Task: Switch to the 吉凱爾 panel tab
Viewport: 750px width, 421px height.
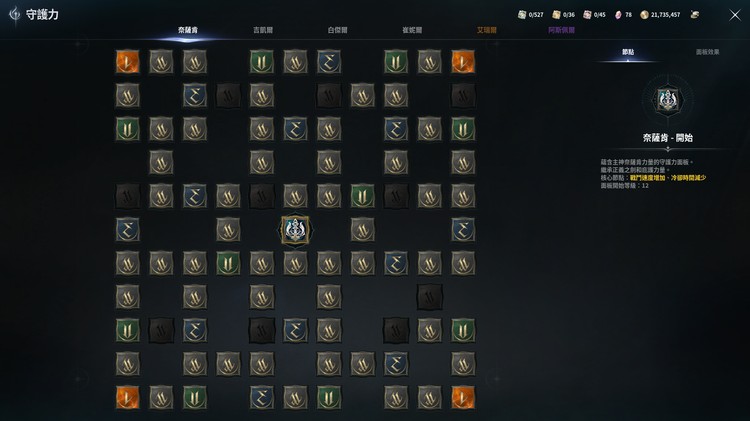Action: pos(263,30)
